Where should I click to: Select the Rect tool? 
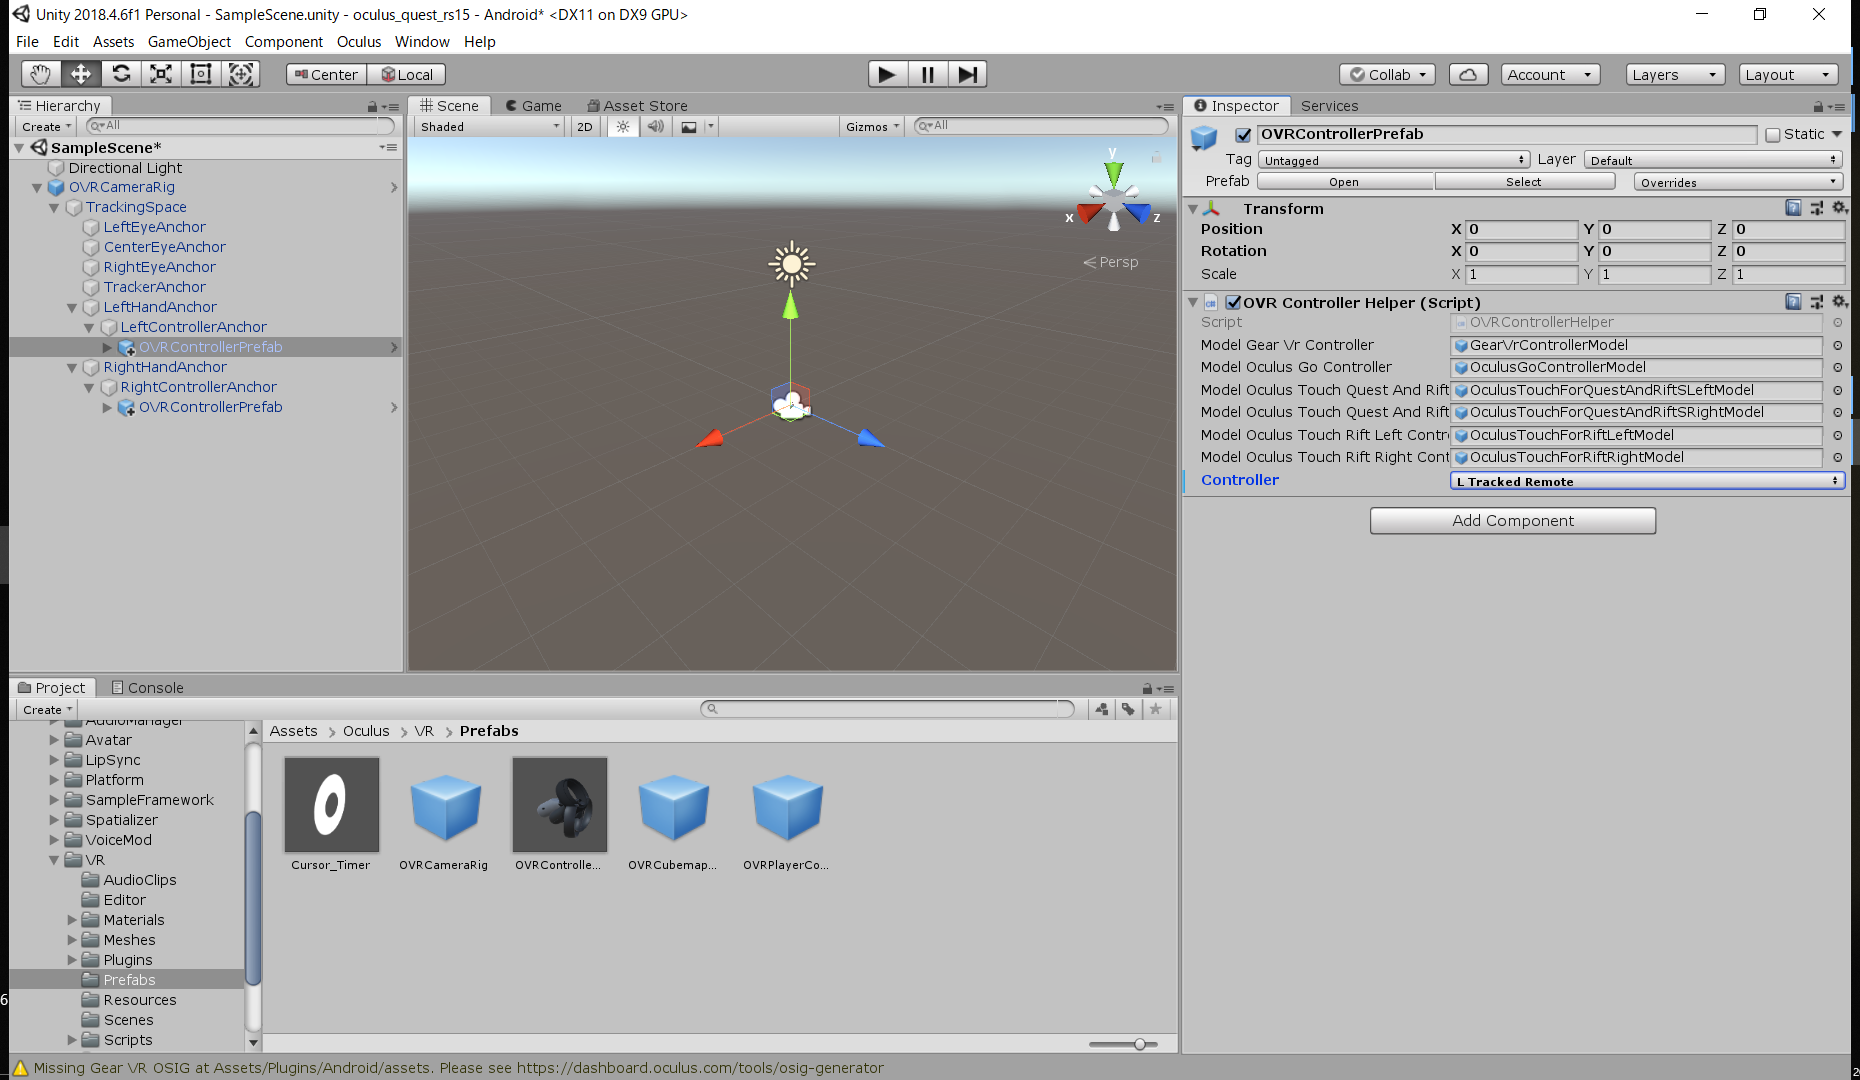(x=201, y=74)
